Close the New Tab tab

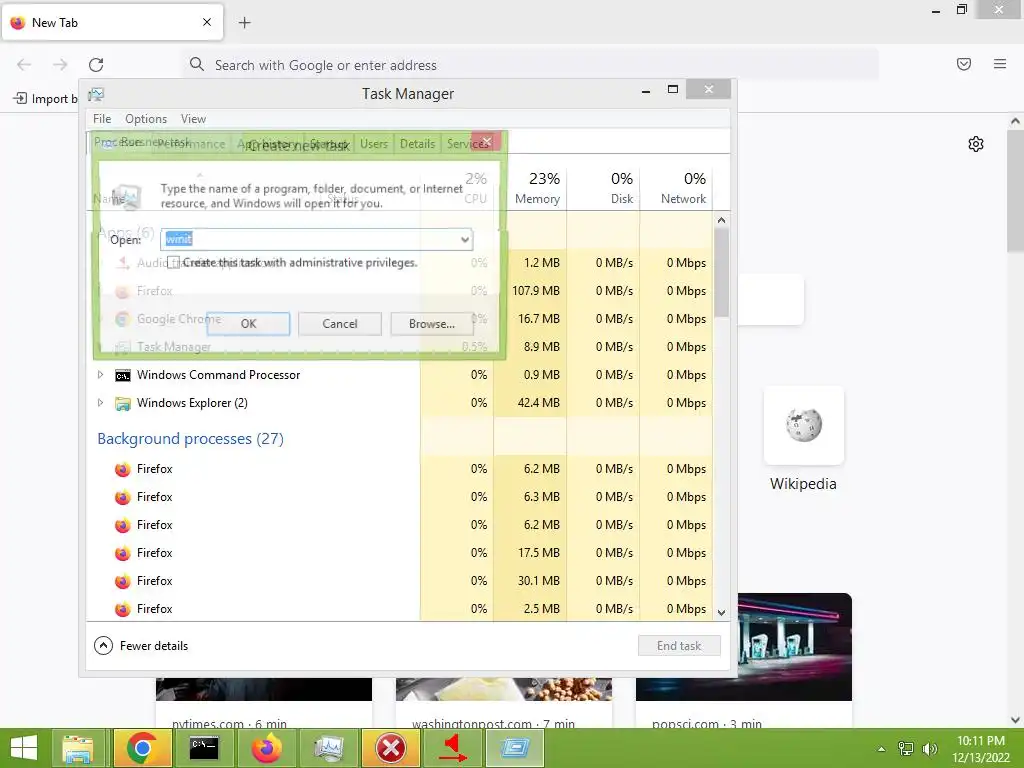click(x=207, y=22)
